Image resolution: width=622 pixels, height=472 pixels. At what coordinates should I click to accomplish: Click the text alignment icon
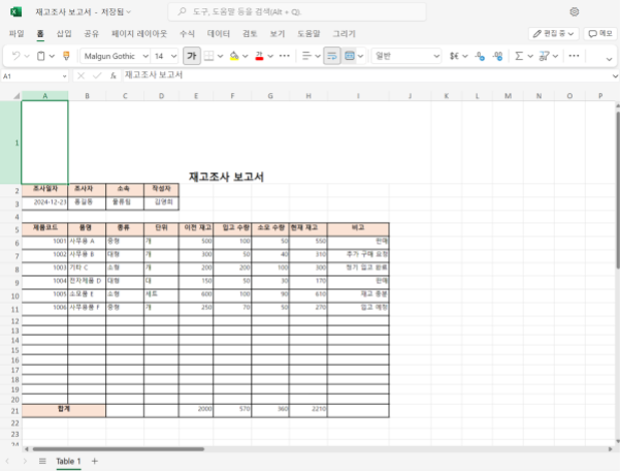pyautogui.click(x=306, y=56)
